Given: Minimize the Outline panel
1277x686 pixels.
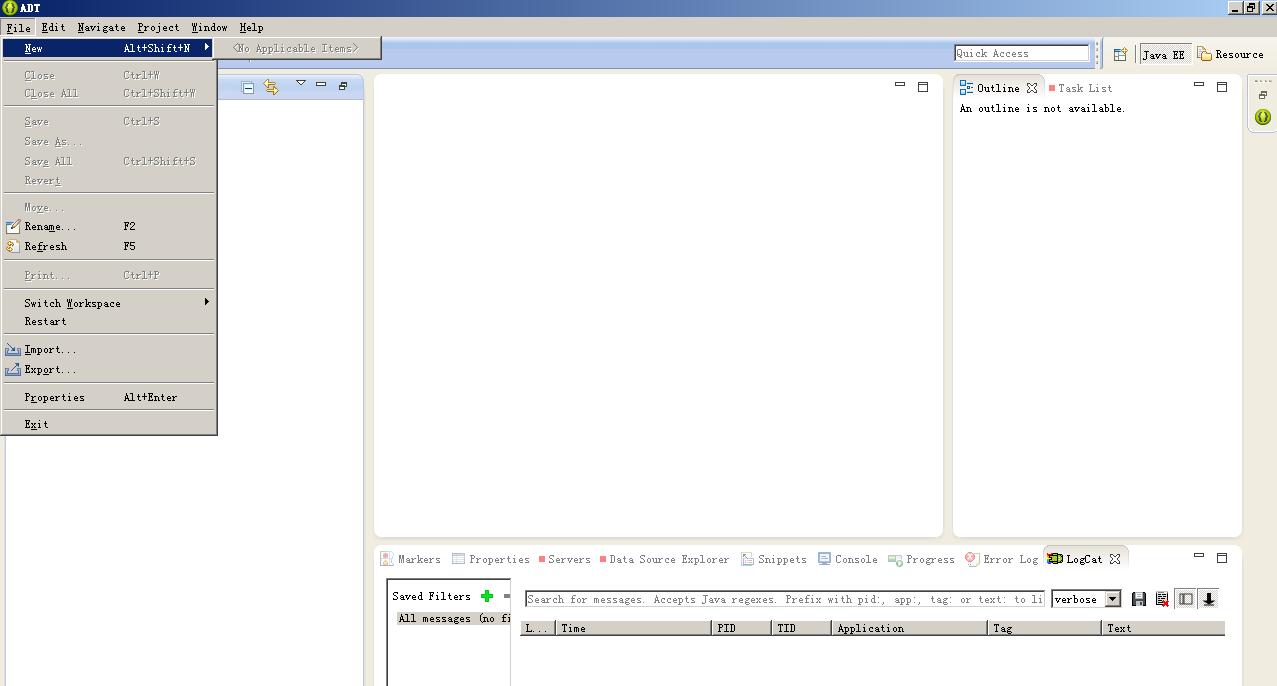Looking at the screenshot, I should point(1199,86).
